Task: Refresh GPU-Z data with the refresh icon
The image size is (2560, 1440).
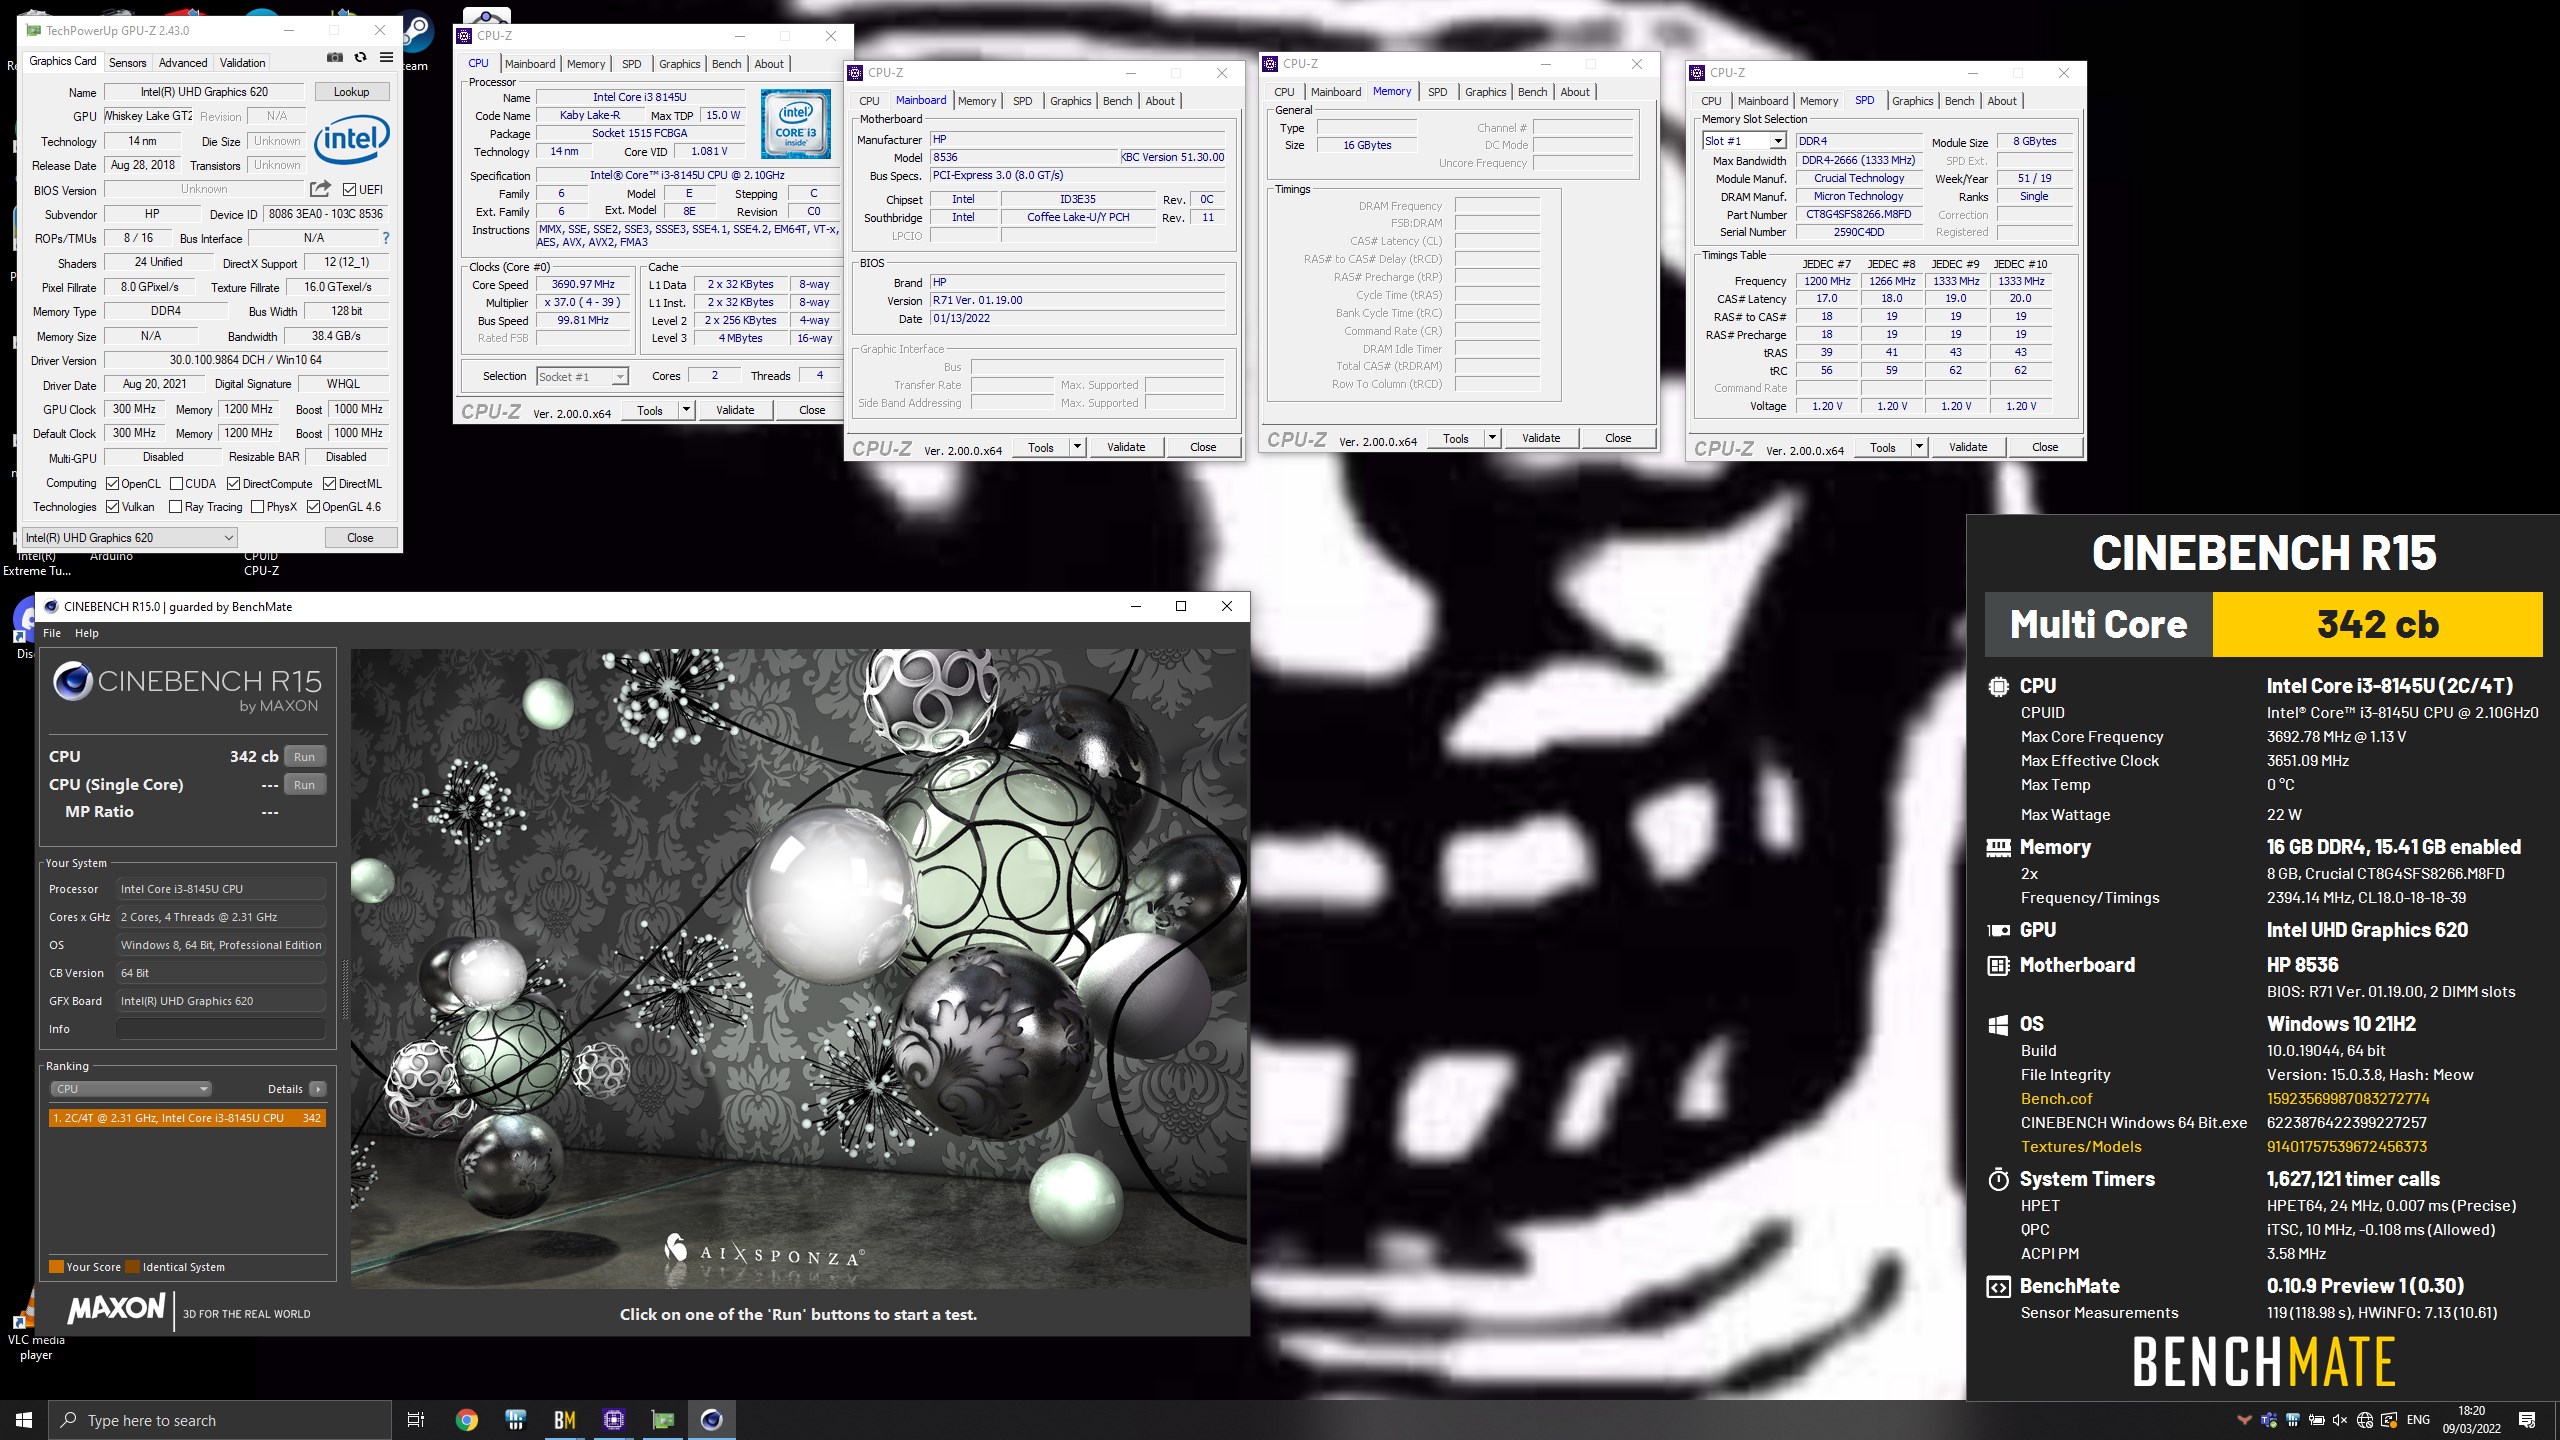Action: [360, 58]
